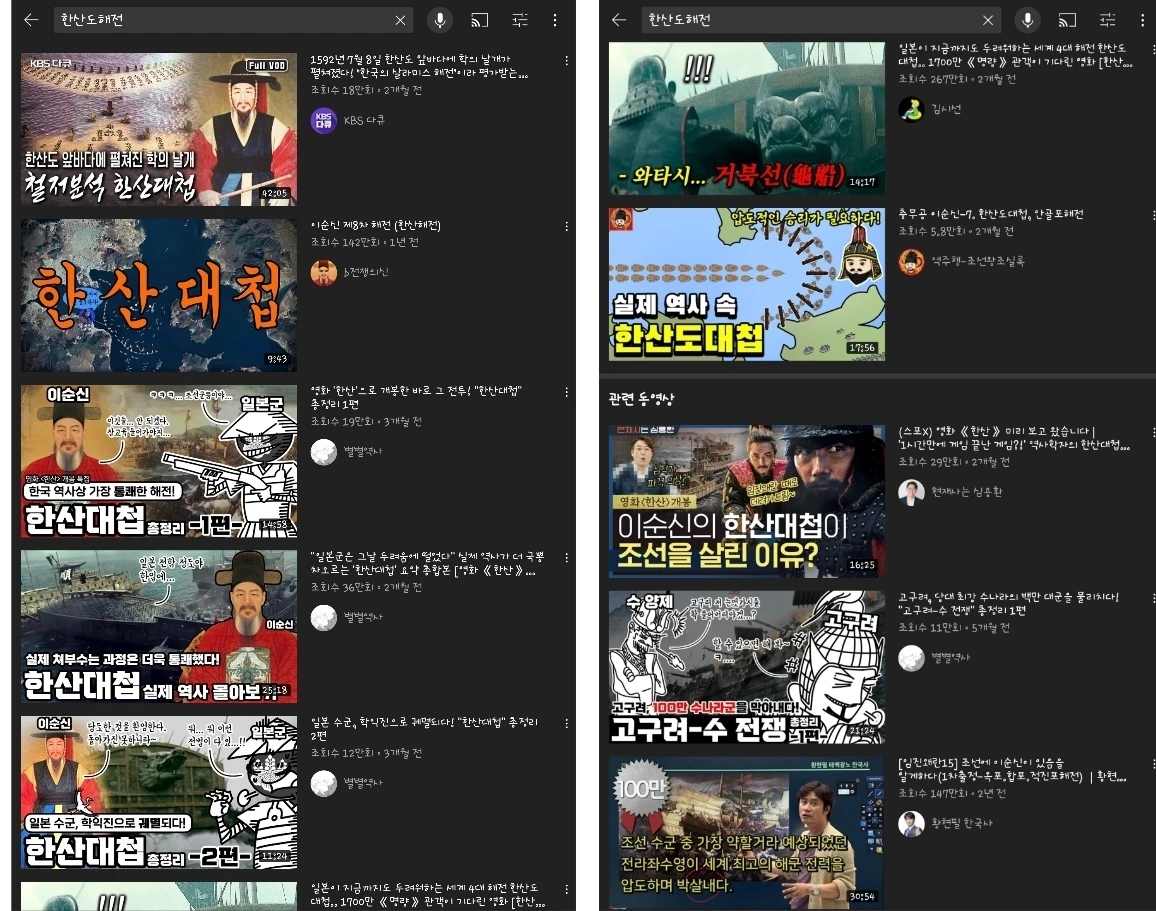Play 황현필 100만 lecture thumbnail
This screenshot has width=1156, height=911.
click(x=747, y=832)
